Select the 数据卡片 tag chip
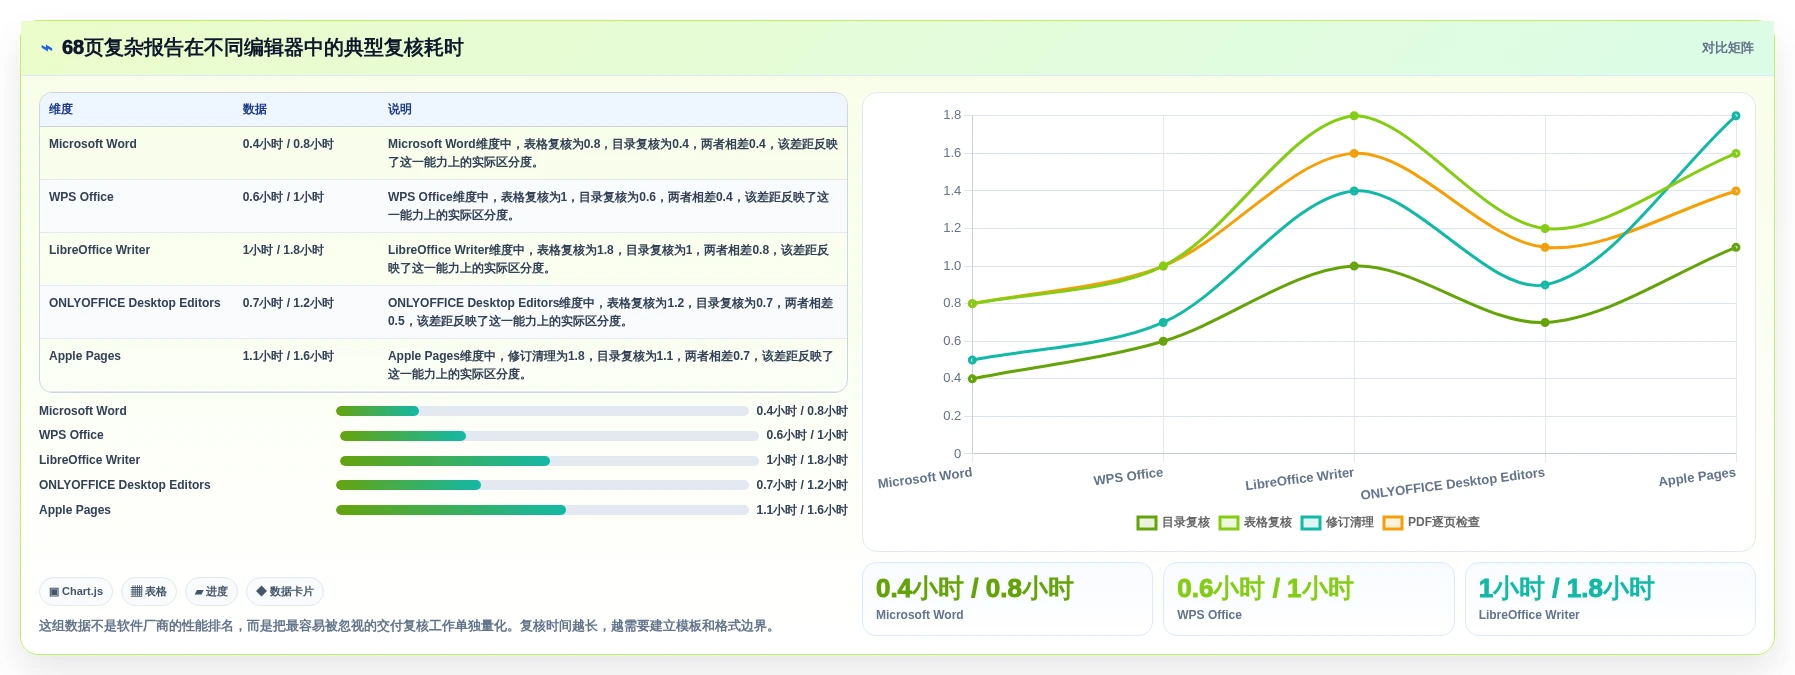Image resolution: width=1795 pixels, height=675 pixels. (285, 592)
